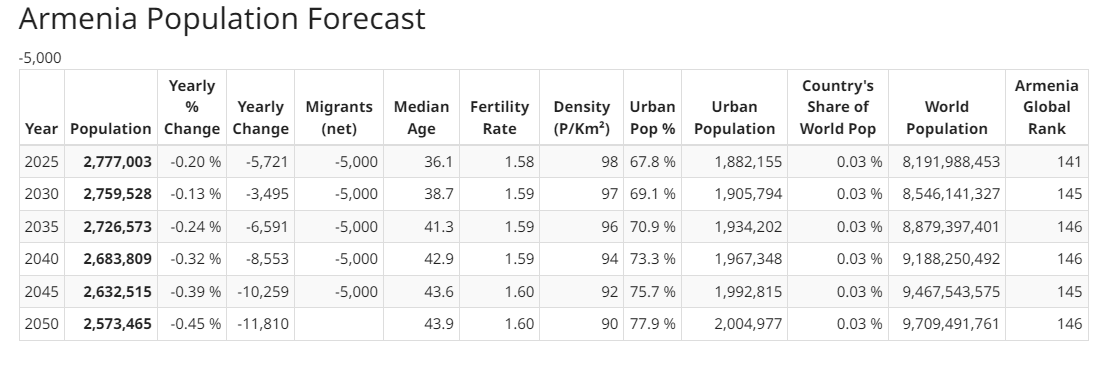Screen dimensions: 1096x365
Task: Click the Median Age column header
Action: coord(421,117)
